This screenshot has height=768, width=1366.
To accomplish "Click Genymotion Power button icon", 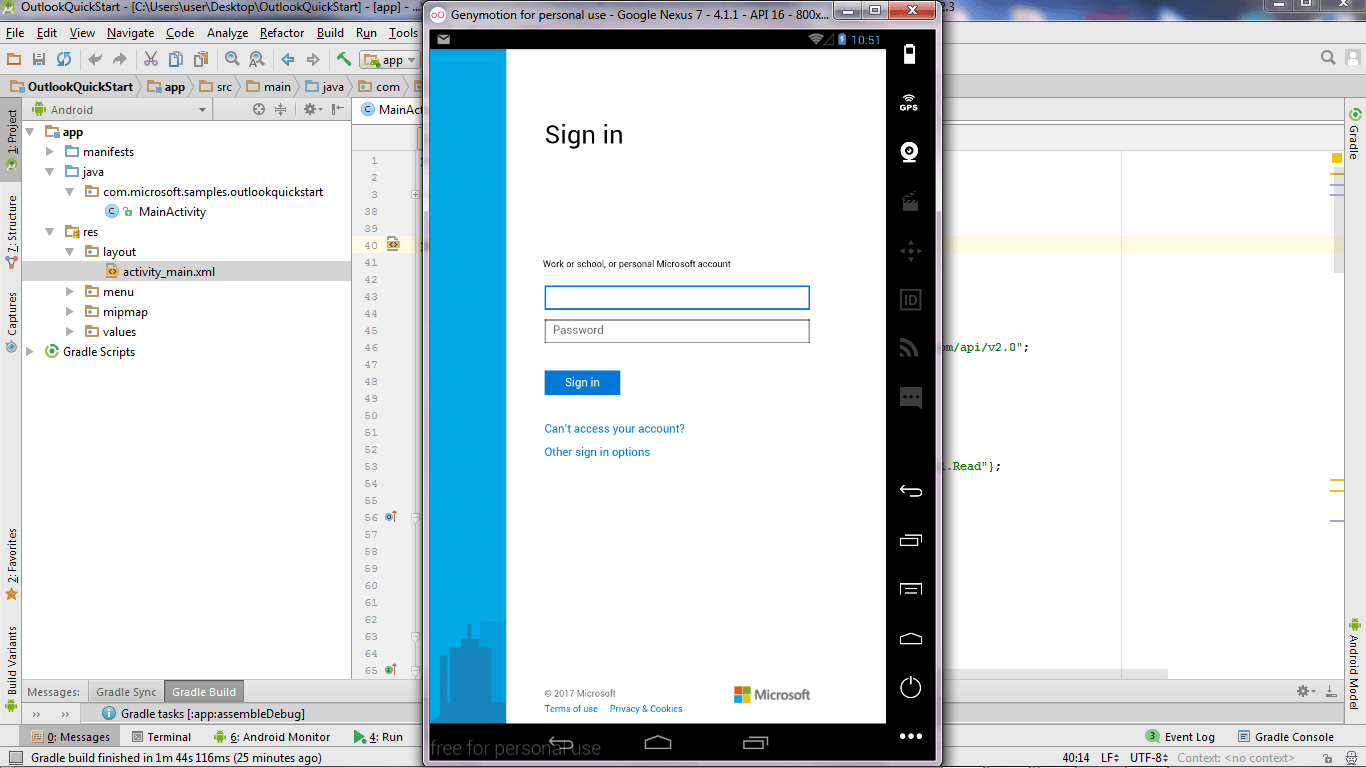I will (910, 687).
